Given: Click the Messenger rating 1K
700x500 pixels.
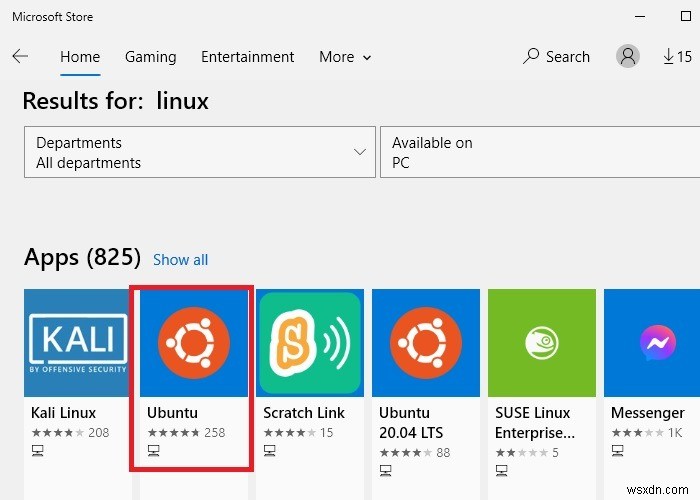Looking at the screenshot, I should 647,433.
